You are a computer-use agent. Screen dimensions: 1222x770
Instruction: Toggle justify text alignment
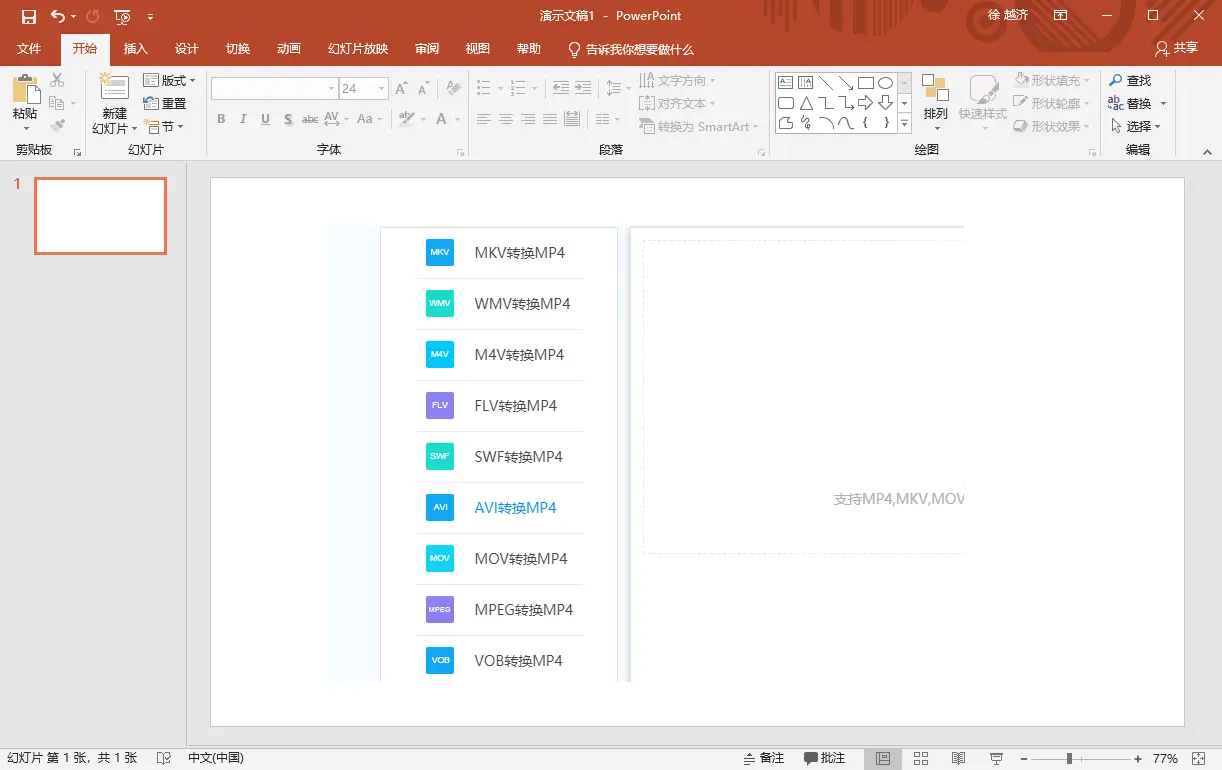pos(550,119)
